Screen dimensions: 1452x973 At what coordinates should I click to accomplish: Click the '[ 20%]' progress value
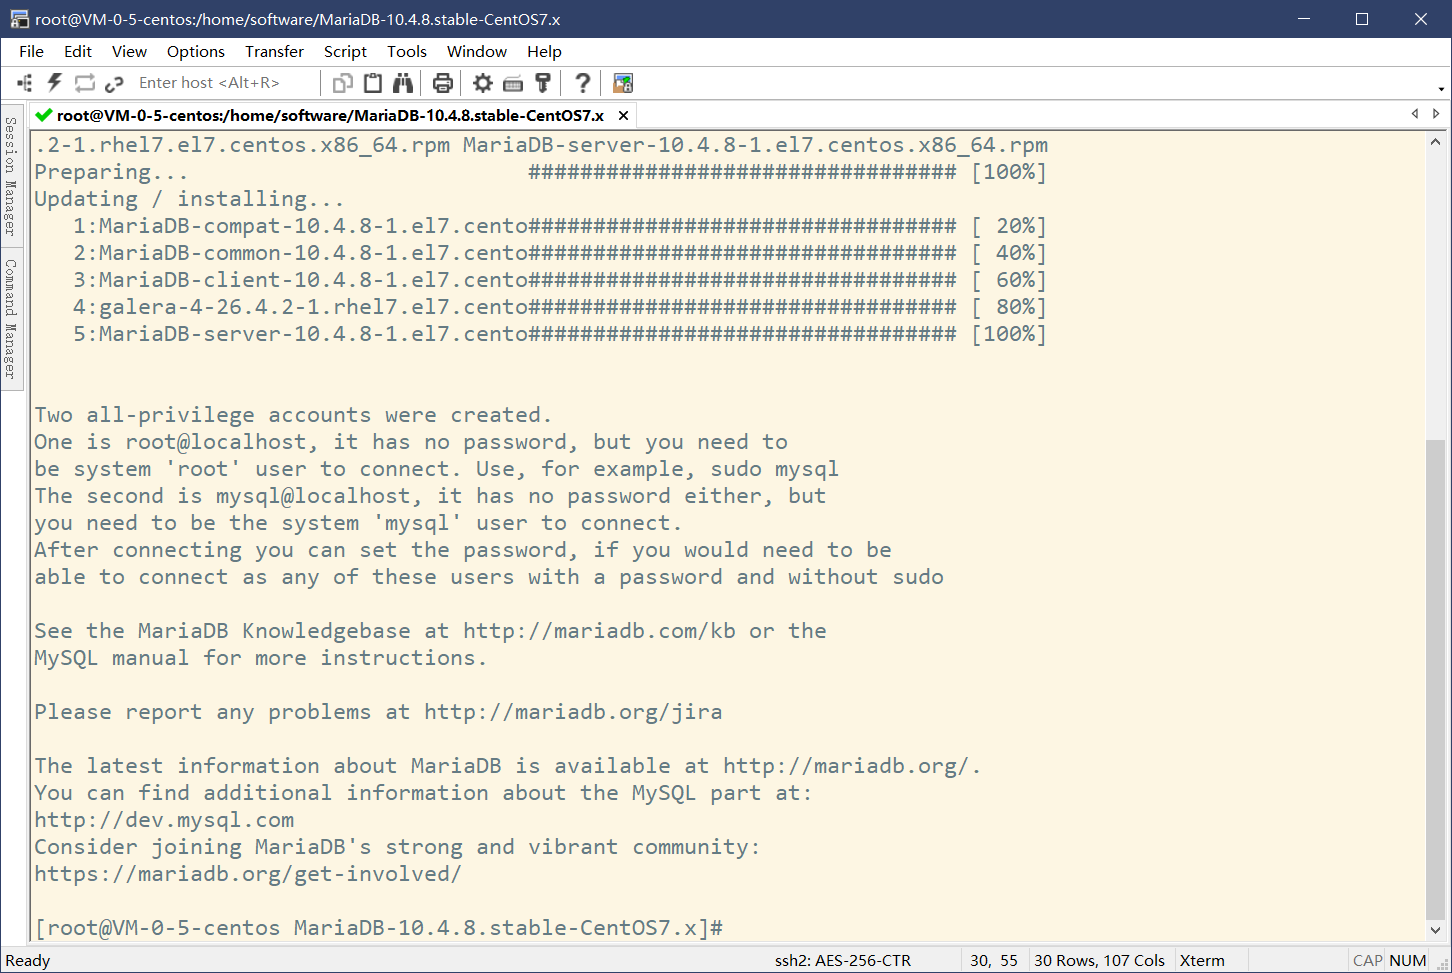pos(1009,226)
